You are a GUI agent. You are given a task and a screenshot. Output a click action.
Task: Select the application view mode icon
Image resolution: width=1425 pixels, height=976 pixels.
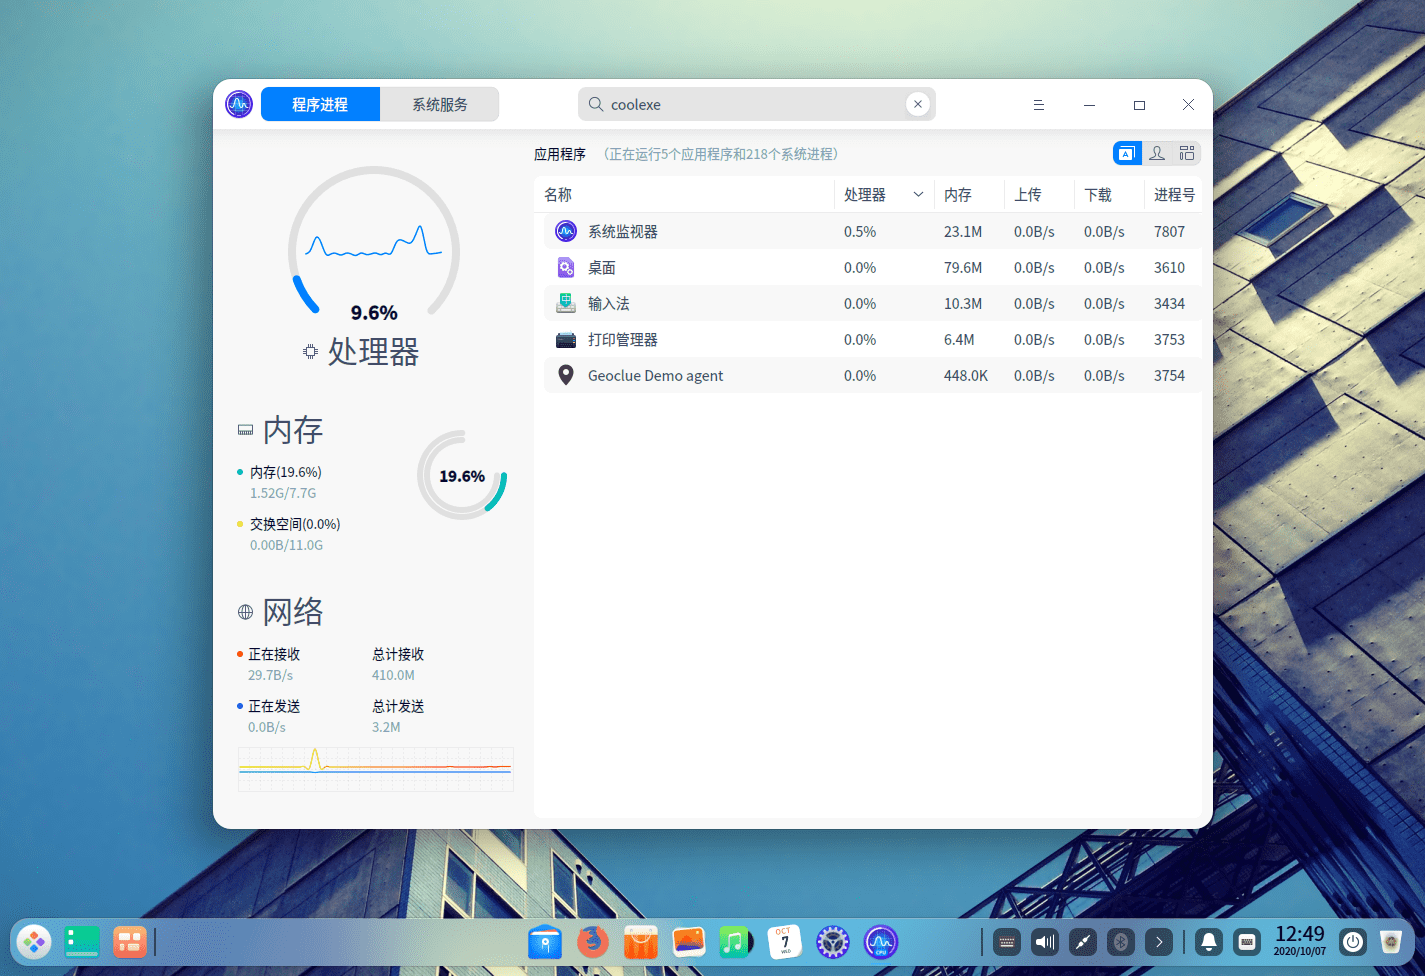[x=1127, y=153]
